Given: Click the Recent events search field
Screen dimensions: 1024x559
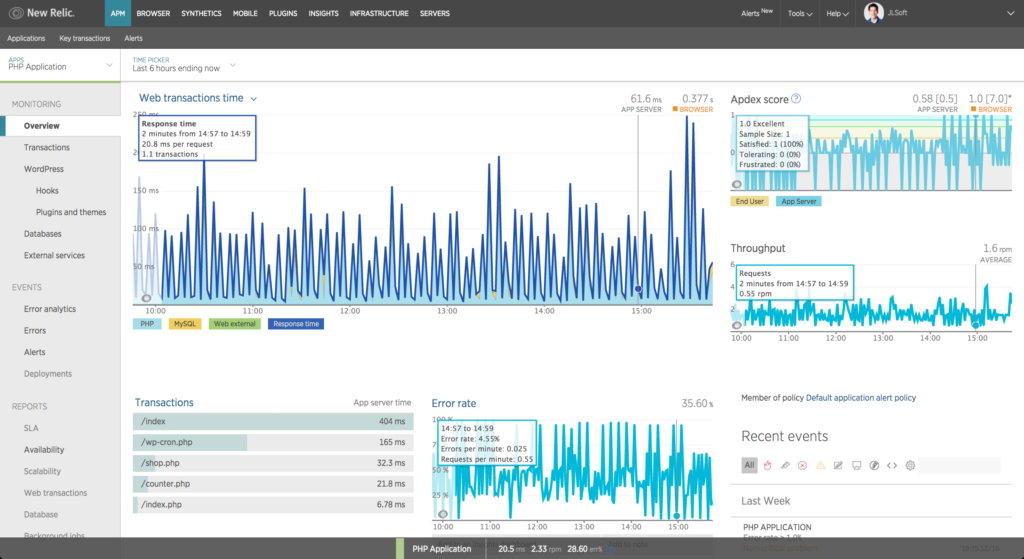Looking at the screenshot, I should pos(959,465).
